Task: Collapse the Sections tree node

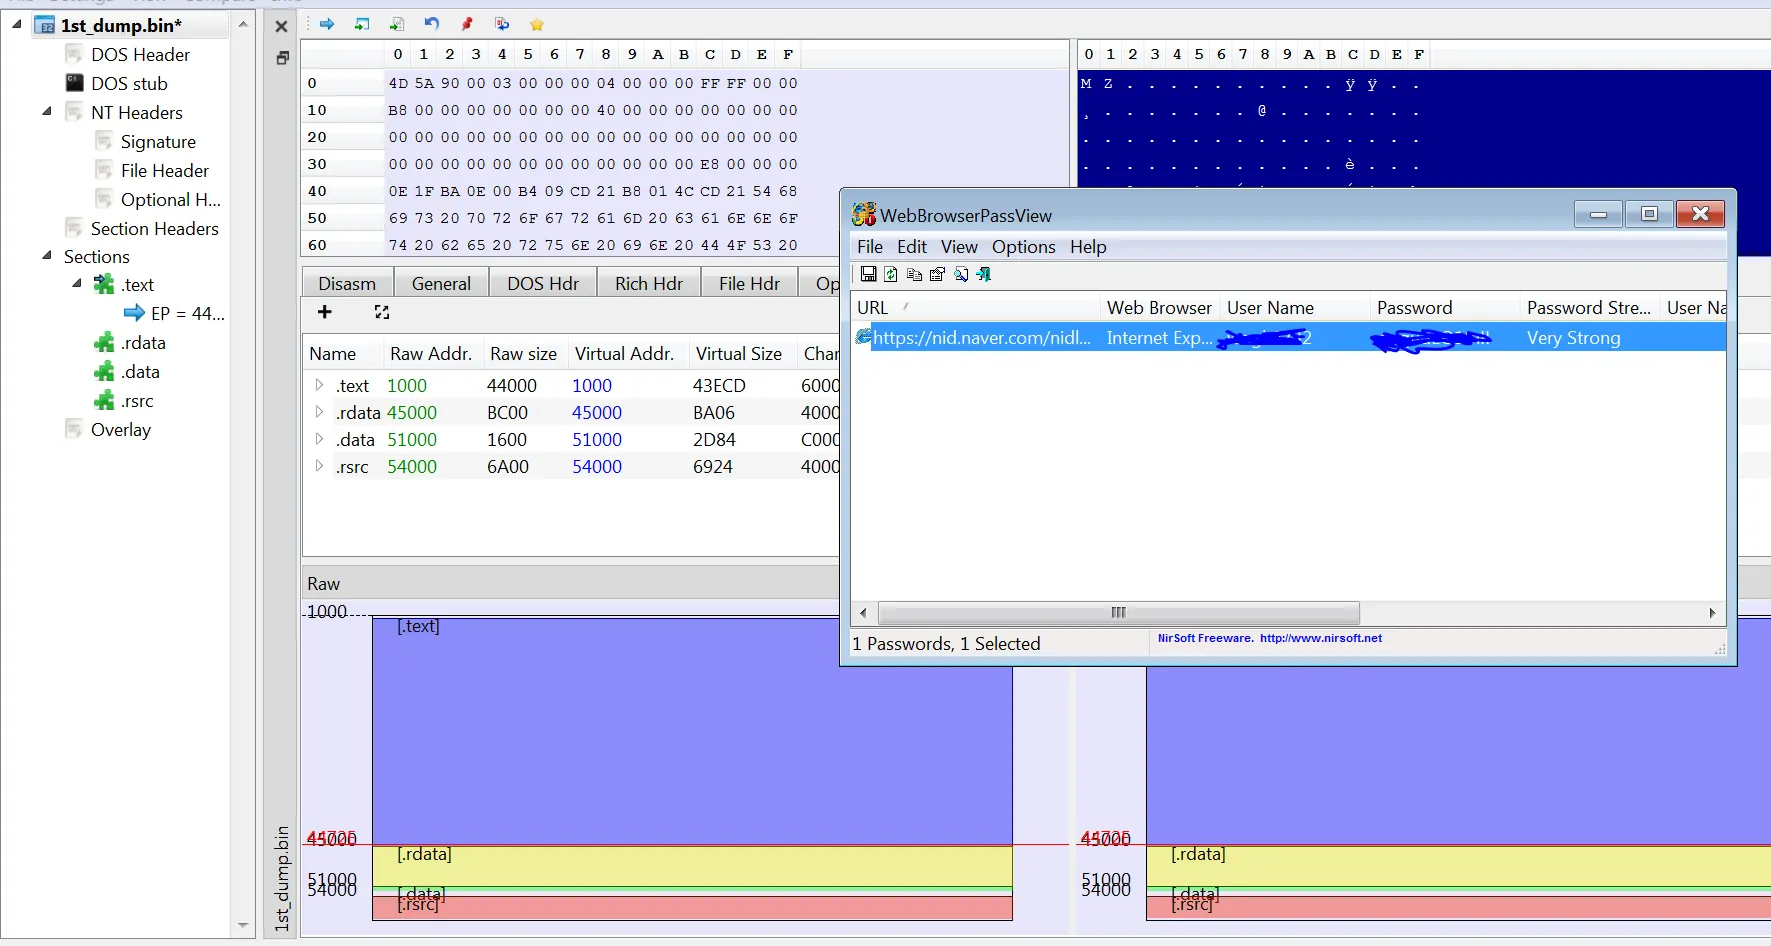Action: tap(47, 256)
